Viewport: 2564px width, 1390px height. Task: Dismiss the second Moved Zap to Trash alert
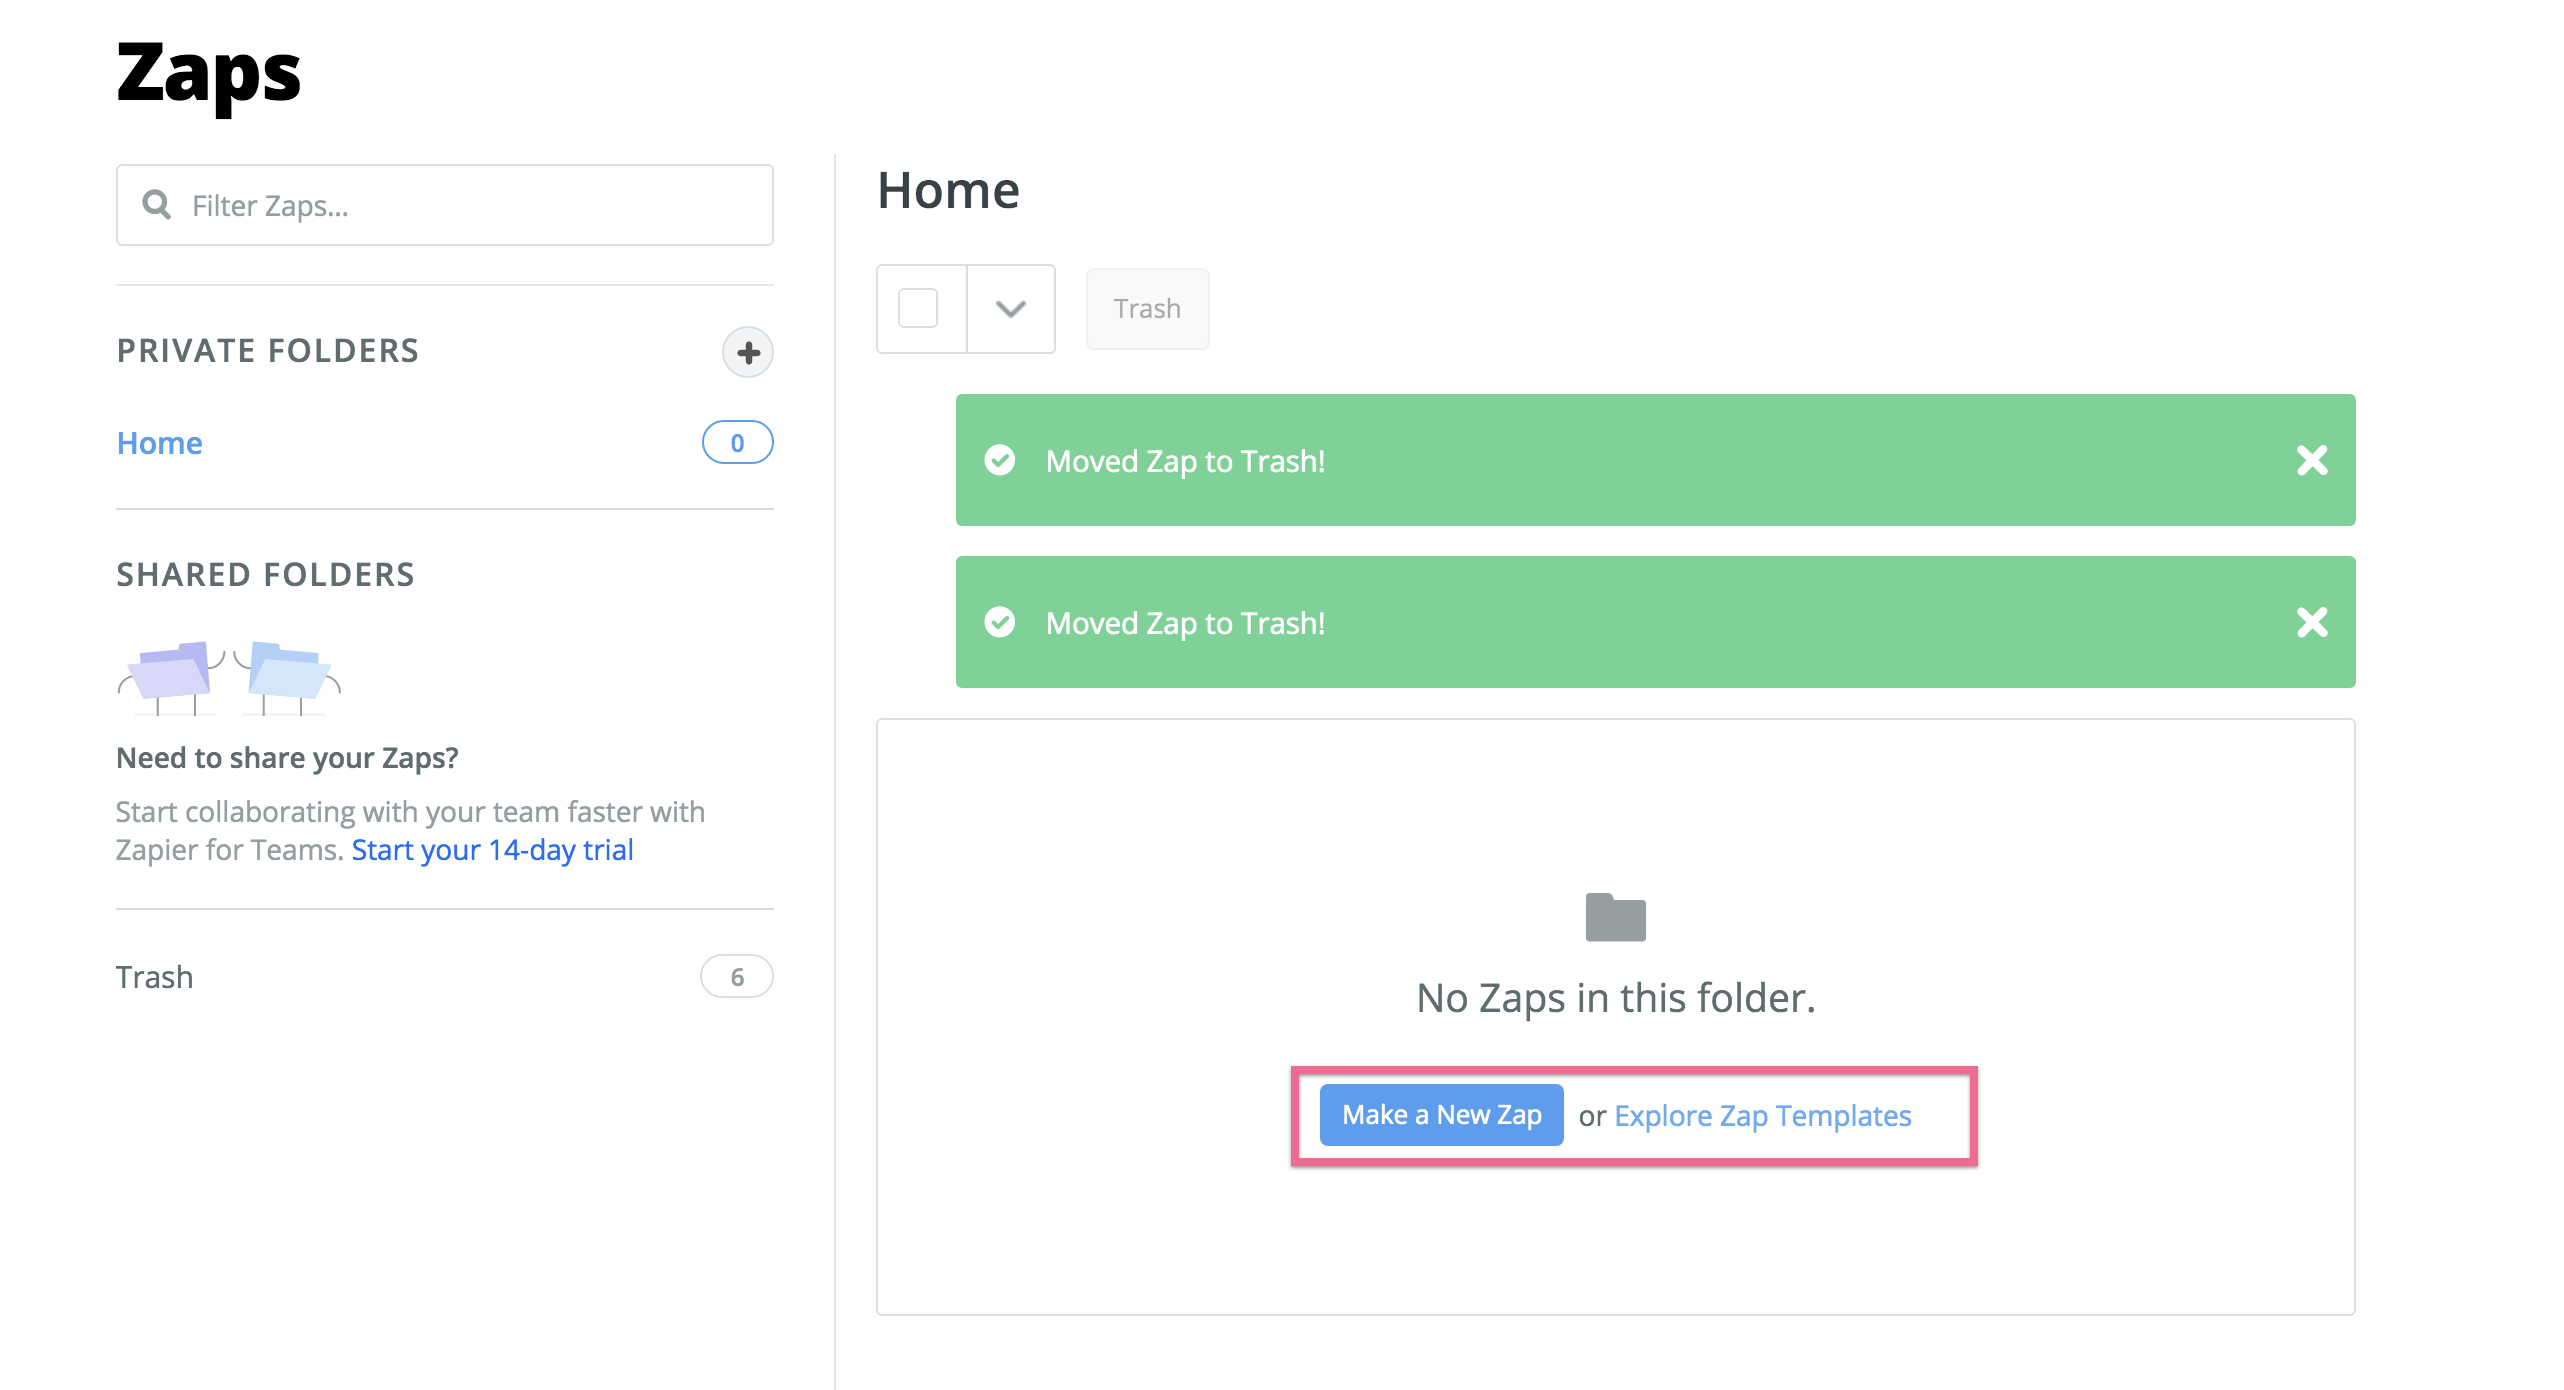2311,622
